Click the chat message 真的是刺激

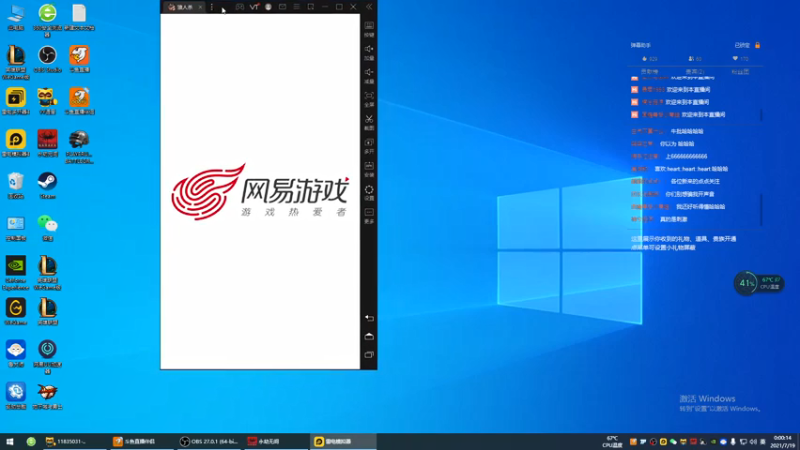tap(673, 219)
